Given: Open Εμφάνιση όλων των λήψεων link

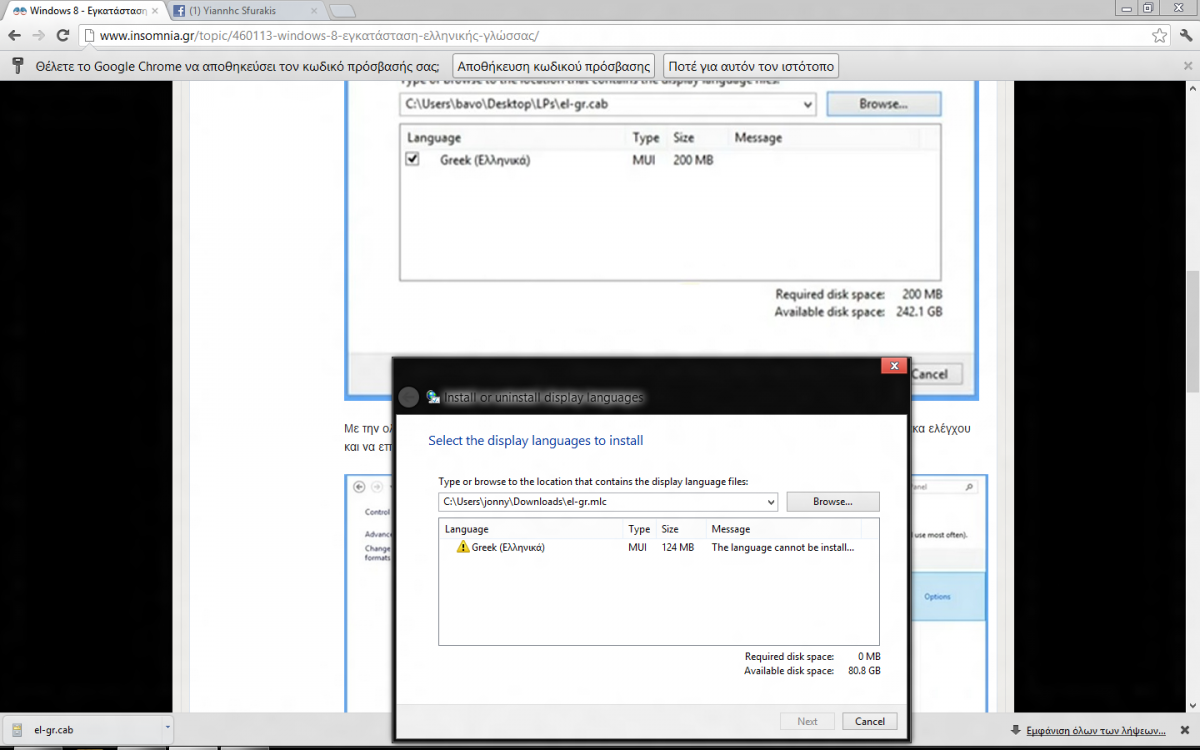Looking at the screenshot, I should point(1096,729).
